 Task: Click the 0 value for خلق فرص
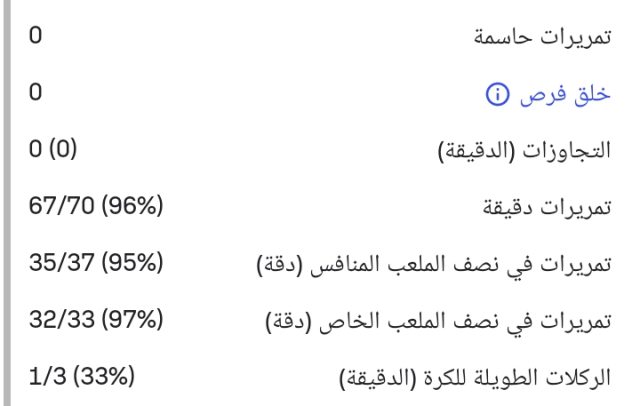coord(36,95)
